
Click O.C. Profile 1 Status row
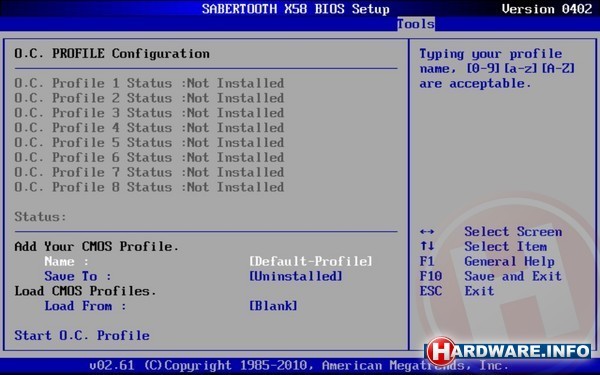pyautogui.click(x=149, y=83)
